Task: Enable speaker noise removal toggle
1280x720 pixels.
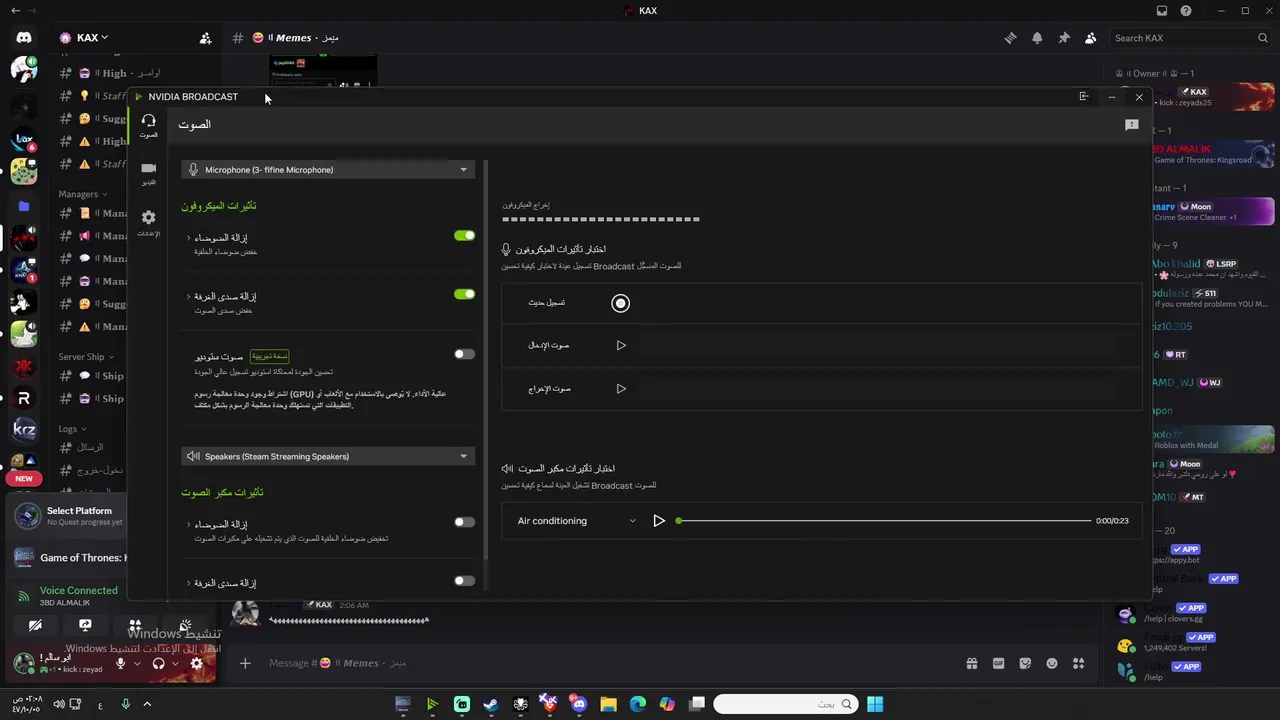Action: (464, 522)
